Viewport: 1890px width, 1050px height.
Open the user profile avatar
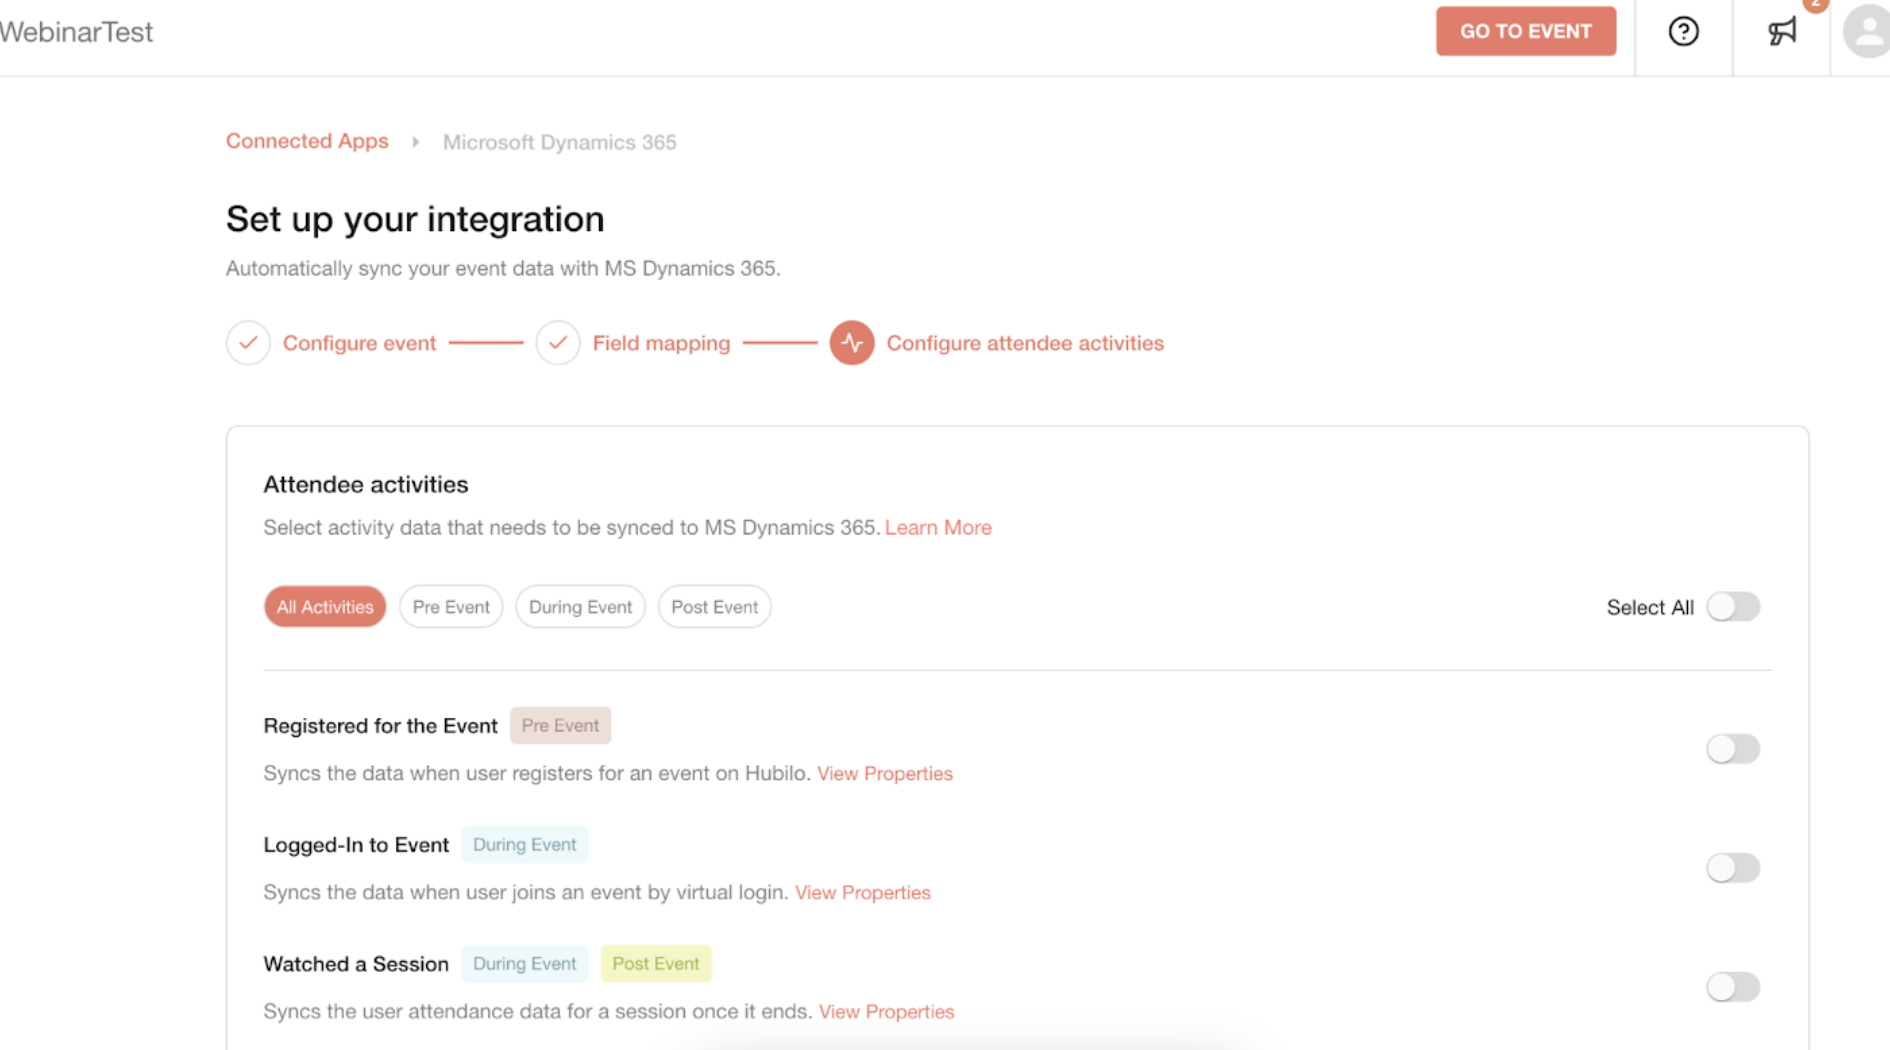click(1866, 32)
